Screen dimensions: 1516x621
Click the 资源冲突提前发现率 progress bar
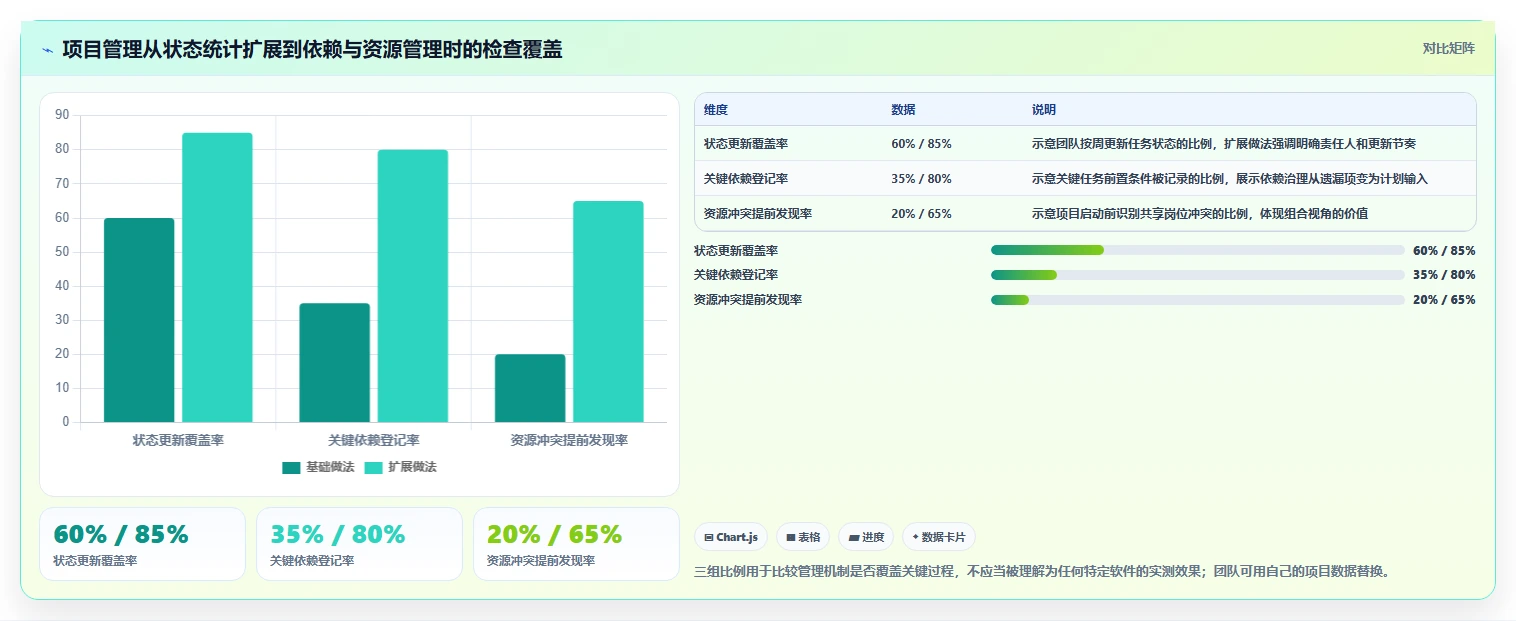pyautogui.click(x=1198, y=300)
